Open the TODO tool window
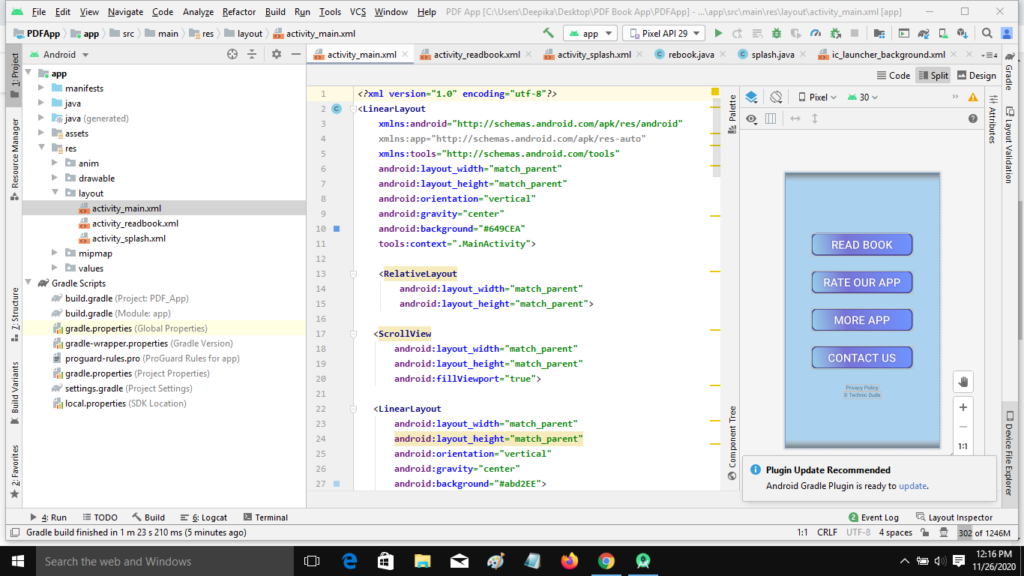This screenshot has height=576, width=1024. pos(100,517)
